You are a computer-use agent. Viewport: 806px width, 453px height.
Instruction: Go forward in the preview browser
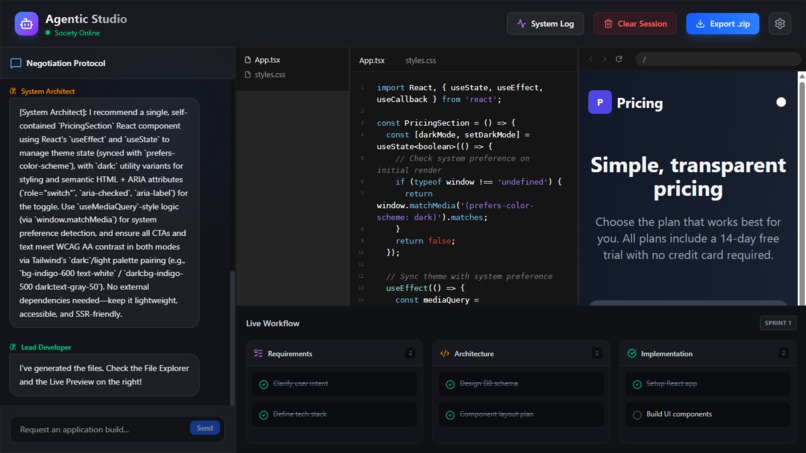tap(604, 59)
